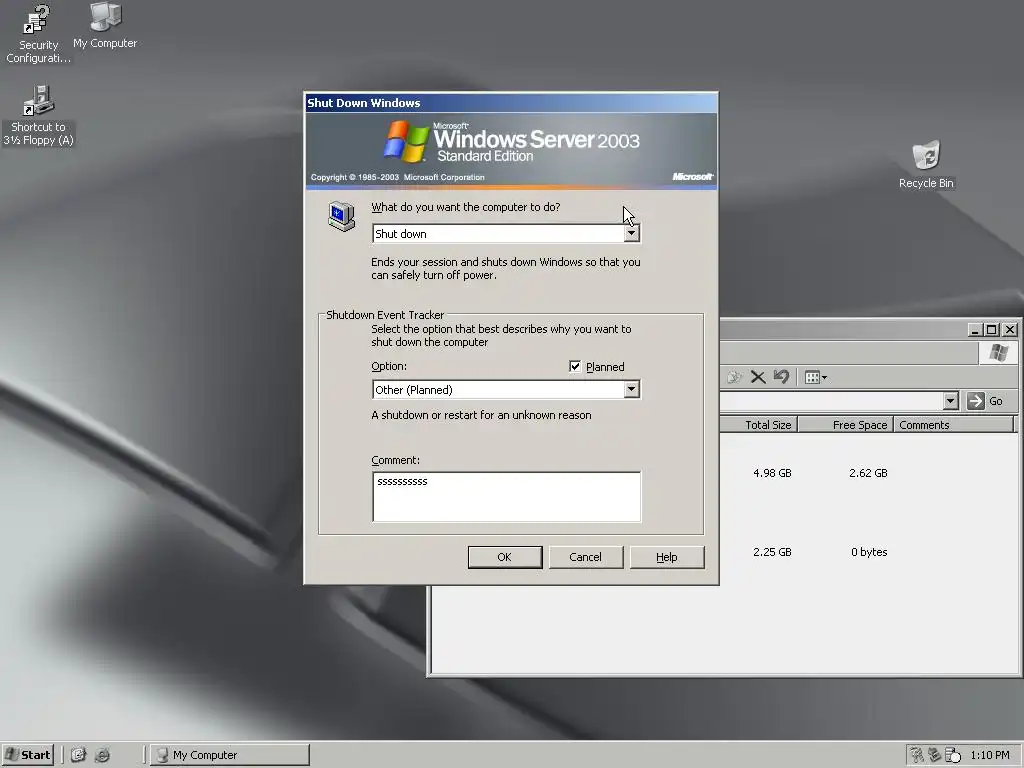
Task: Click the Help button in Shut Down dialog
Action: coord(667,557)
